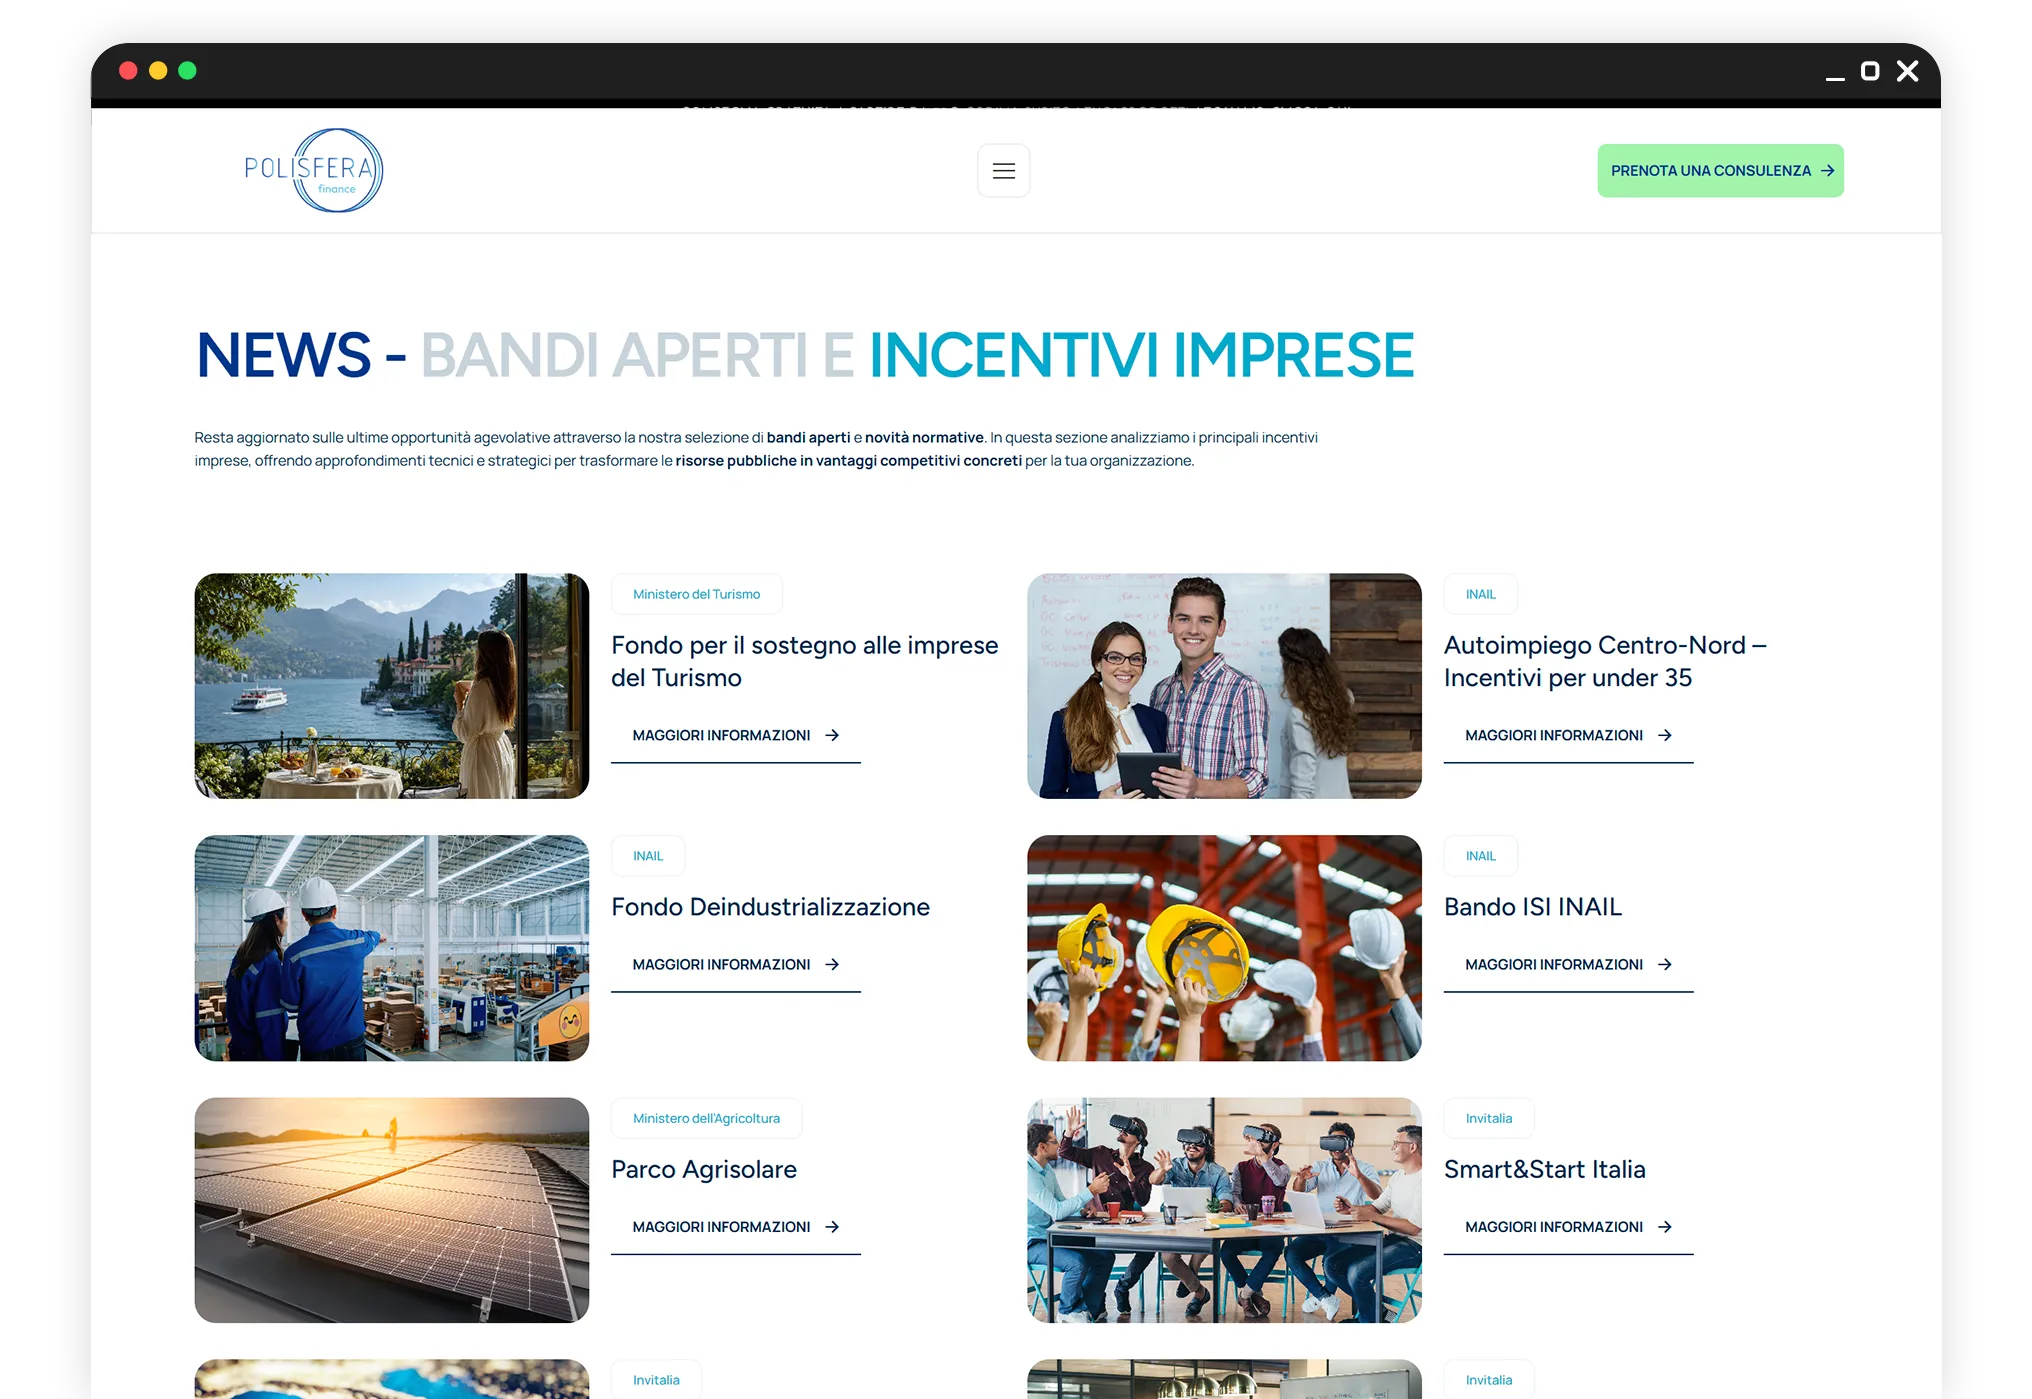Screen dimensions: 2032x1399
Task: Select Invitalia tag above Smart&Start Italia
Action: tap(1488, 1118)
